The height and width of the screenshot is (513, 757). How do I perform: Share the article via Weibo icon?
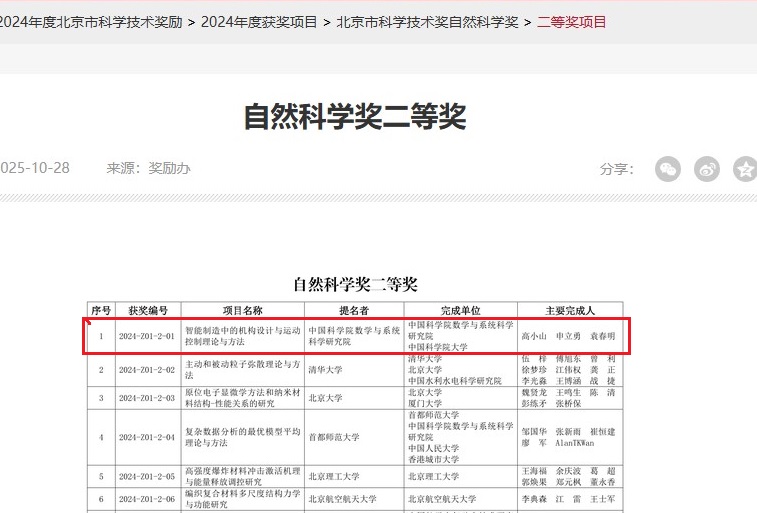[x=707, y=169]
